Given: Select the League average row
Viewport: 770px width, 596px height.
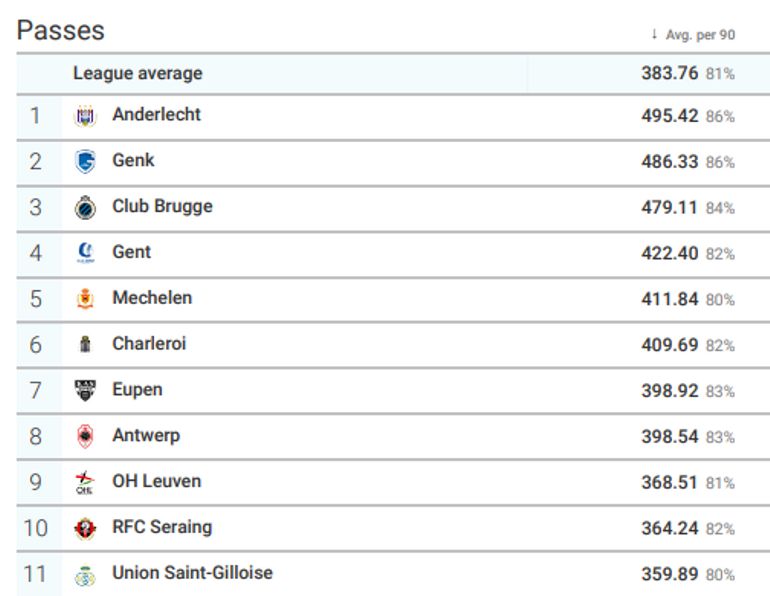Looking at the screenshot, I should pyautogui.click(x=137, y=73).
